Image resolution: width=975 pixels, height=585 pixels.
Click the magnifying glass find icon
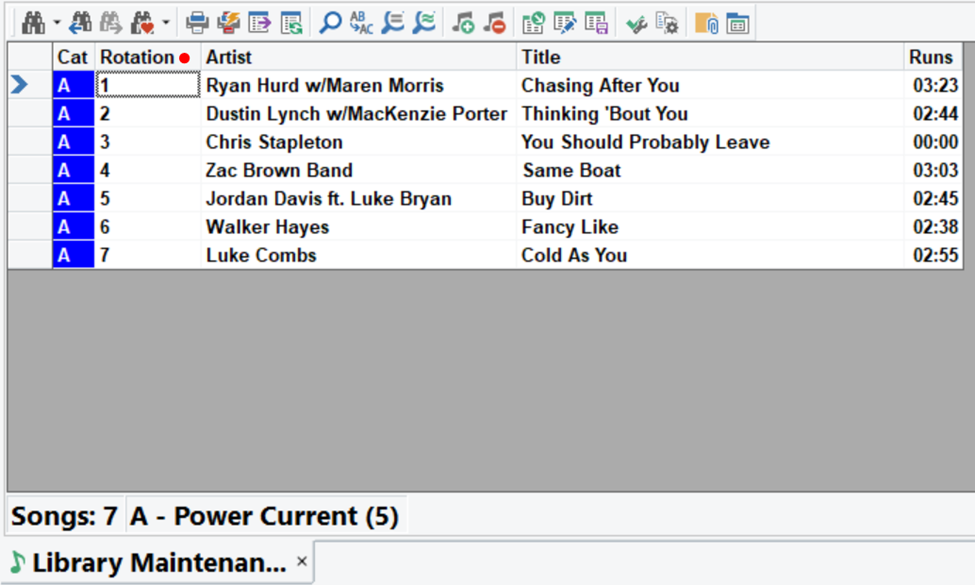(x=330, y=22)
